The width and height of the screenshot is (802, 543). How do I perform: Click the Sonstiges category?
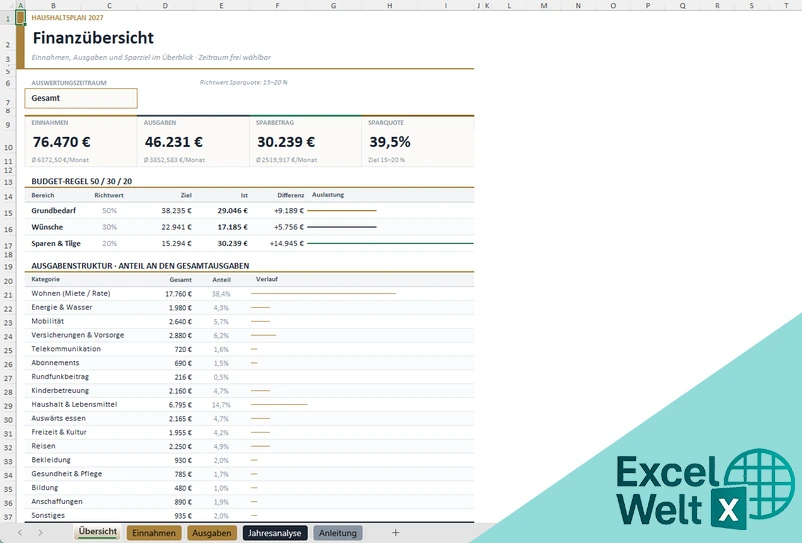(x=48, y=515)
